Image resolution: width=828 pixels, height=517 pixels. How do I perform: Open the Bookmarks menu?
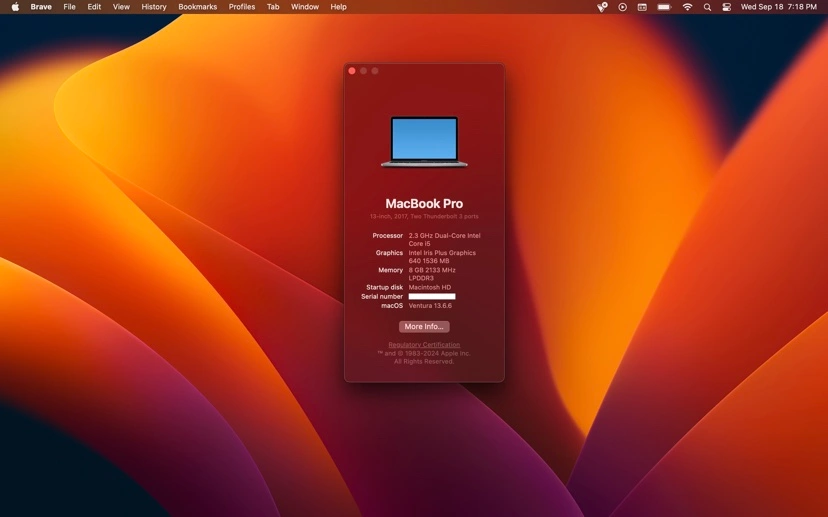(197, 7)
